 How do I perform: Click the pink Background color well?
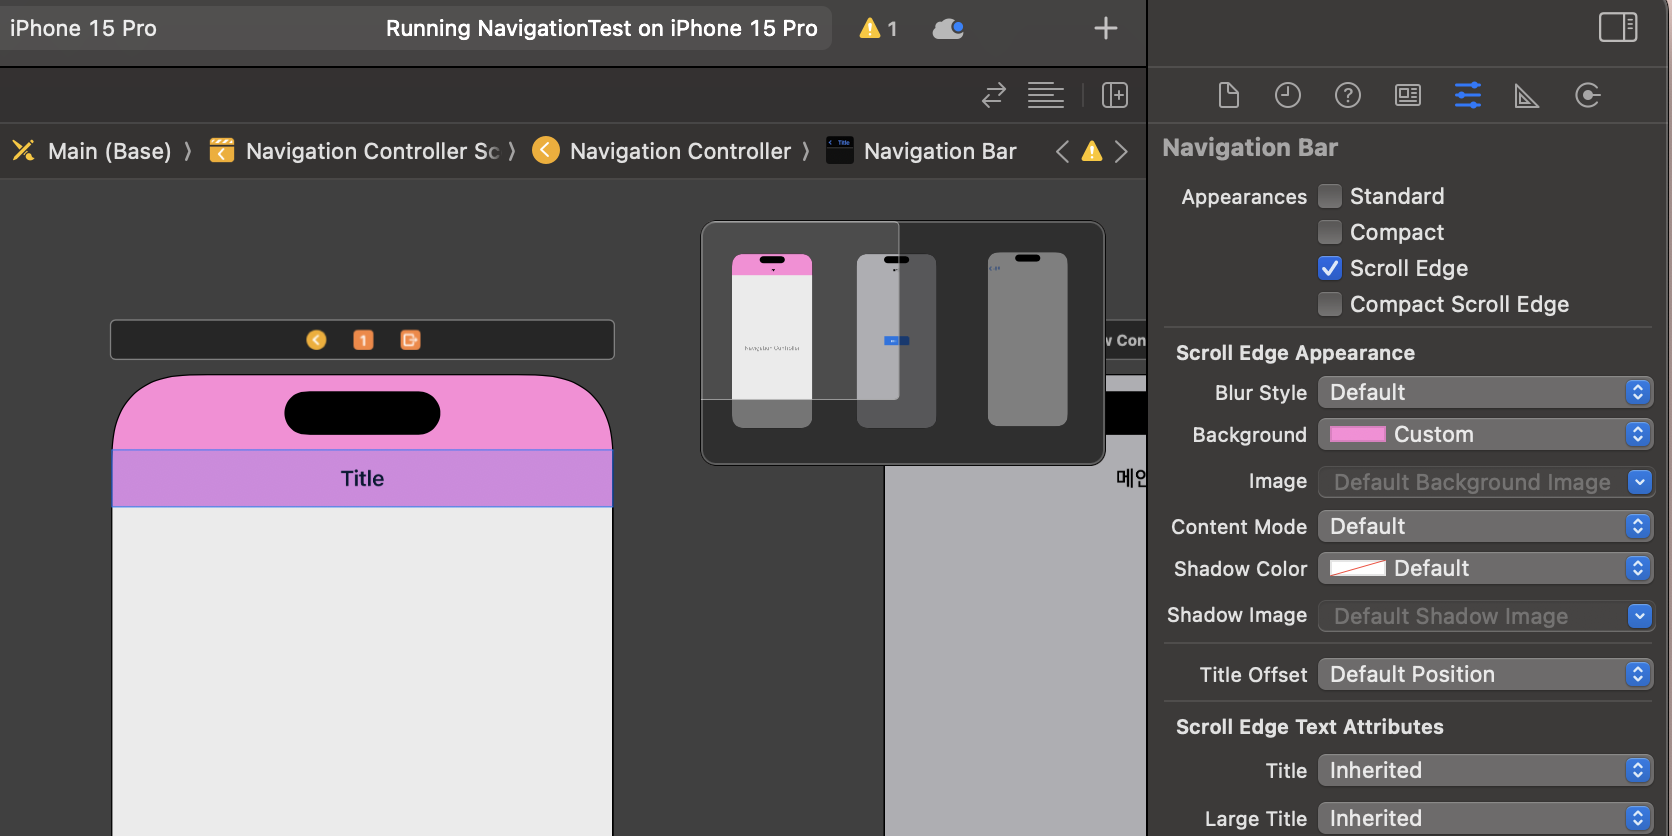pyautogui.click(x=1357, y=434)
